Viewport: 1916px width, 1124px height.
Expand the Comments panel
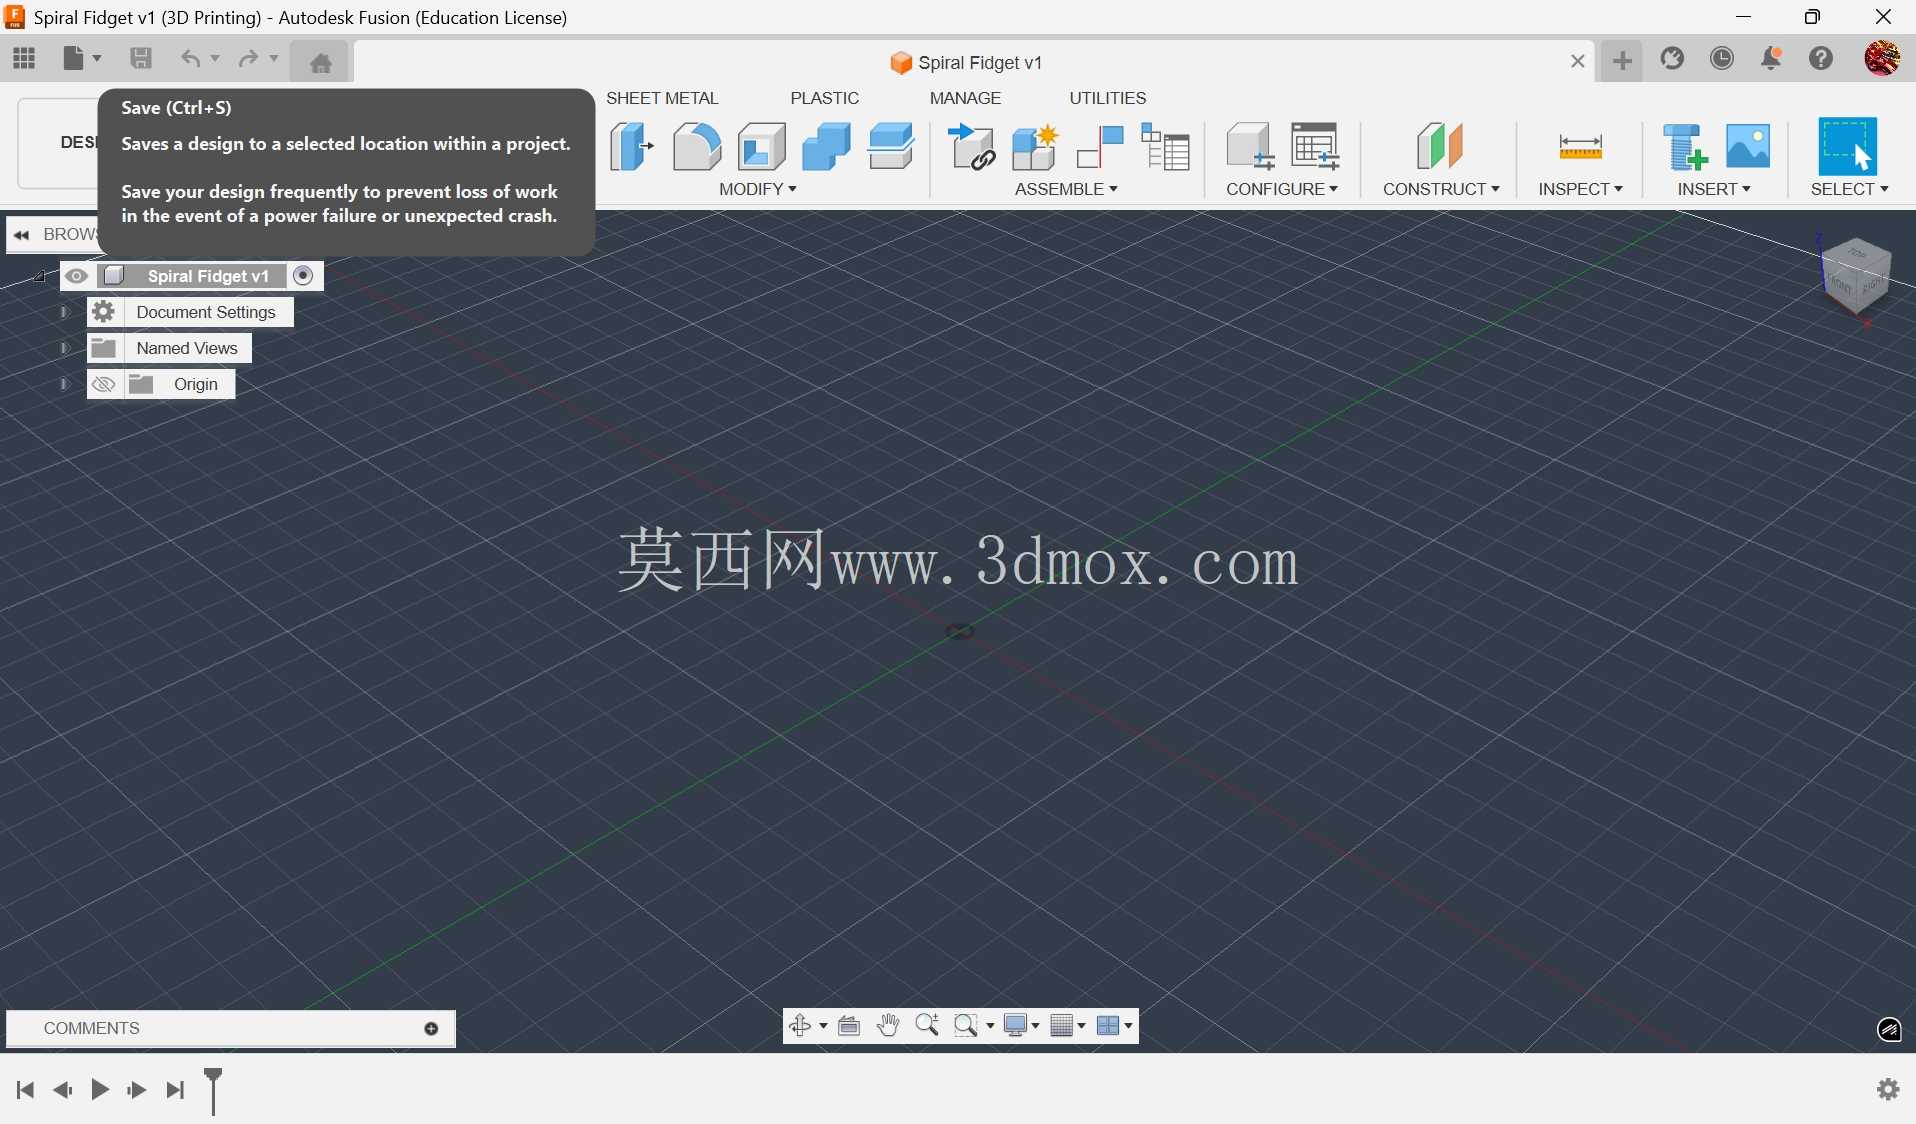(x=431, y=1029)
